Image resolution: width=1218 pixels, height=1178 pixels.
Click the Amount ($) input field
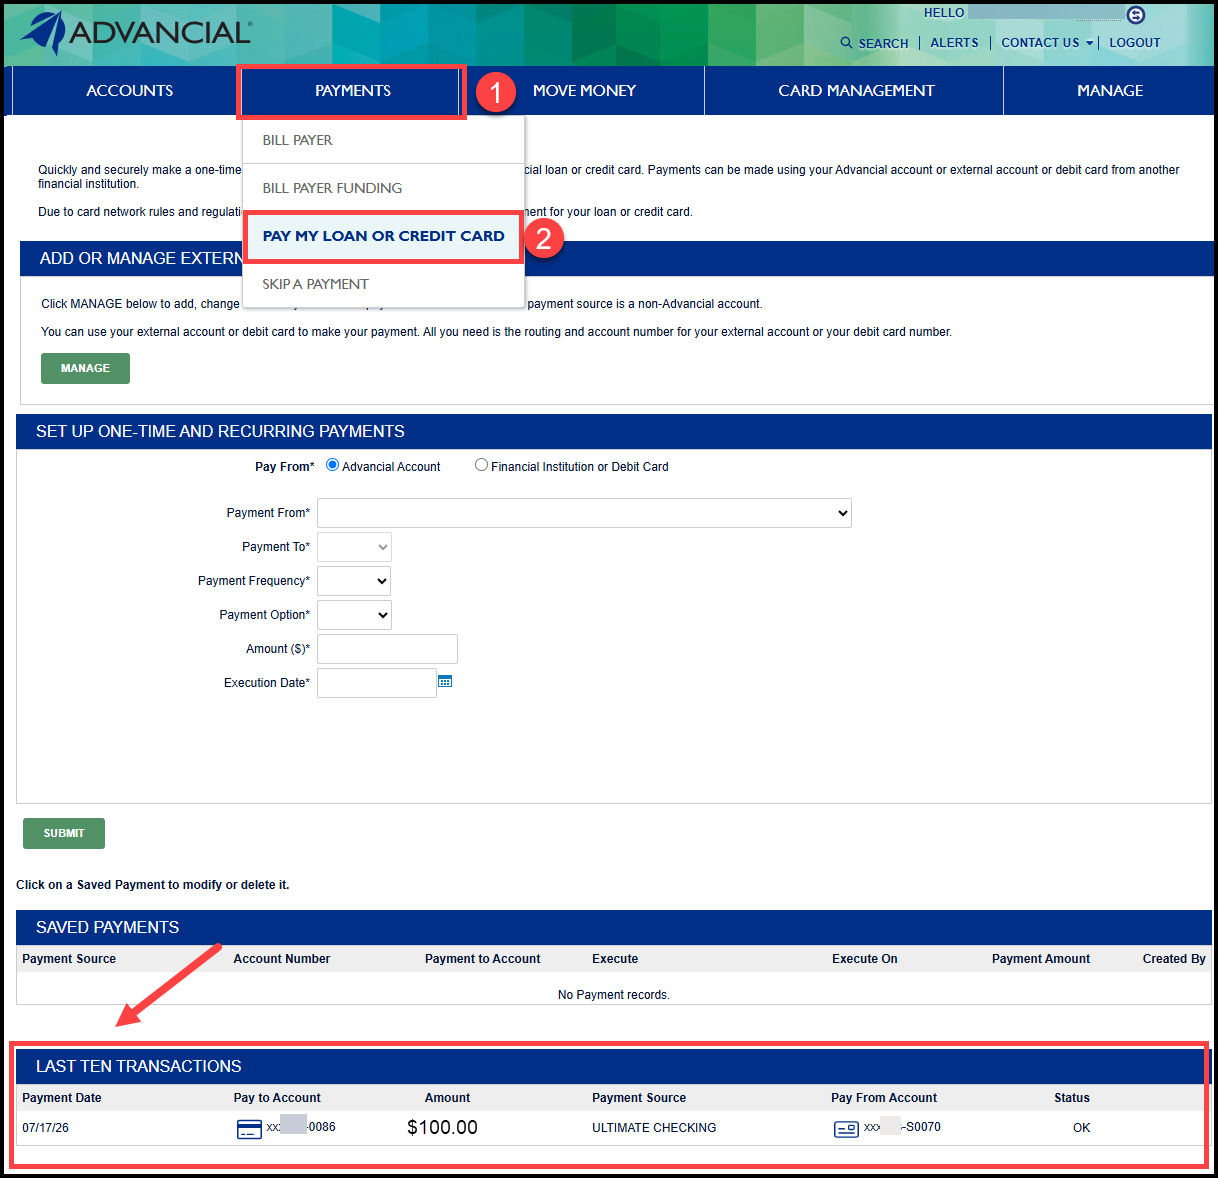tap(387, 649)
